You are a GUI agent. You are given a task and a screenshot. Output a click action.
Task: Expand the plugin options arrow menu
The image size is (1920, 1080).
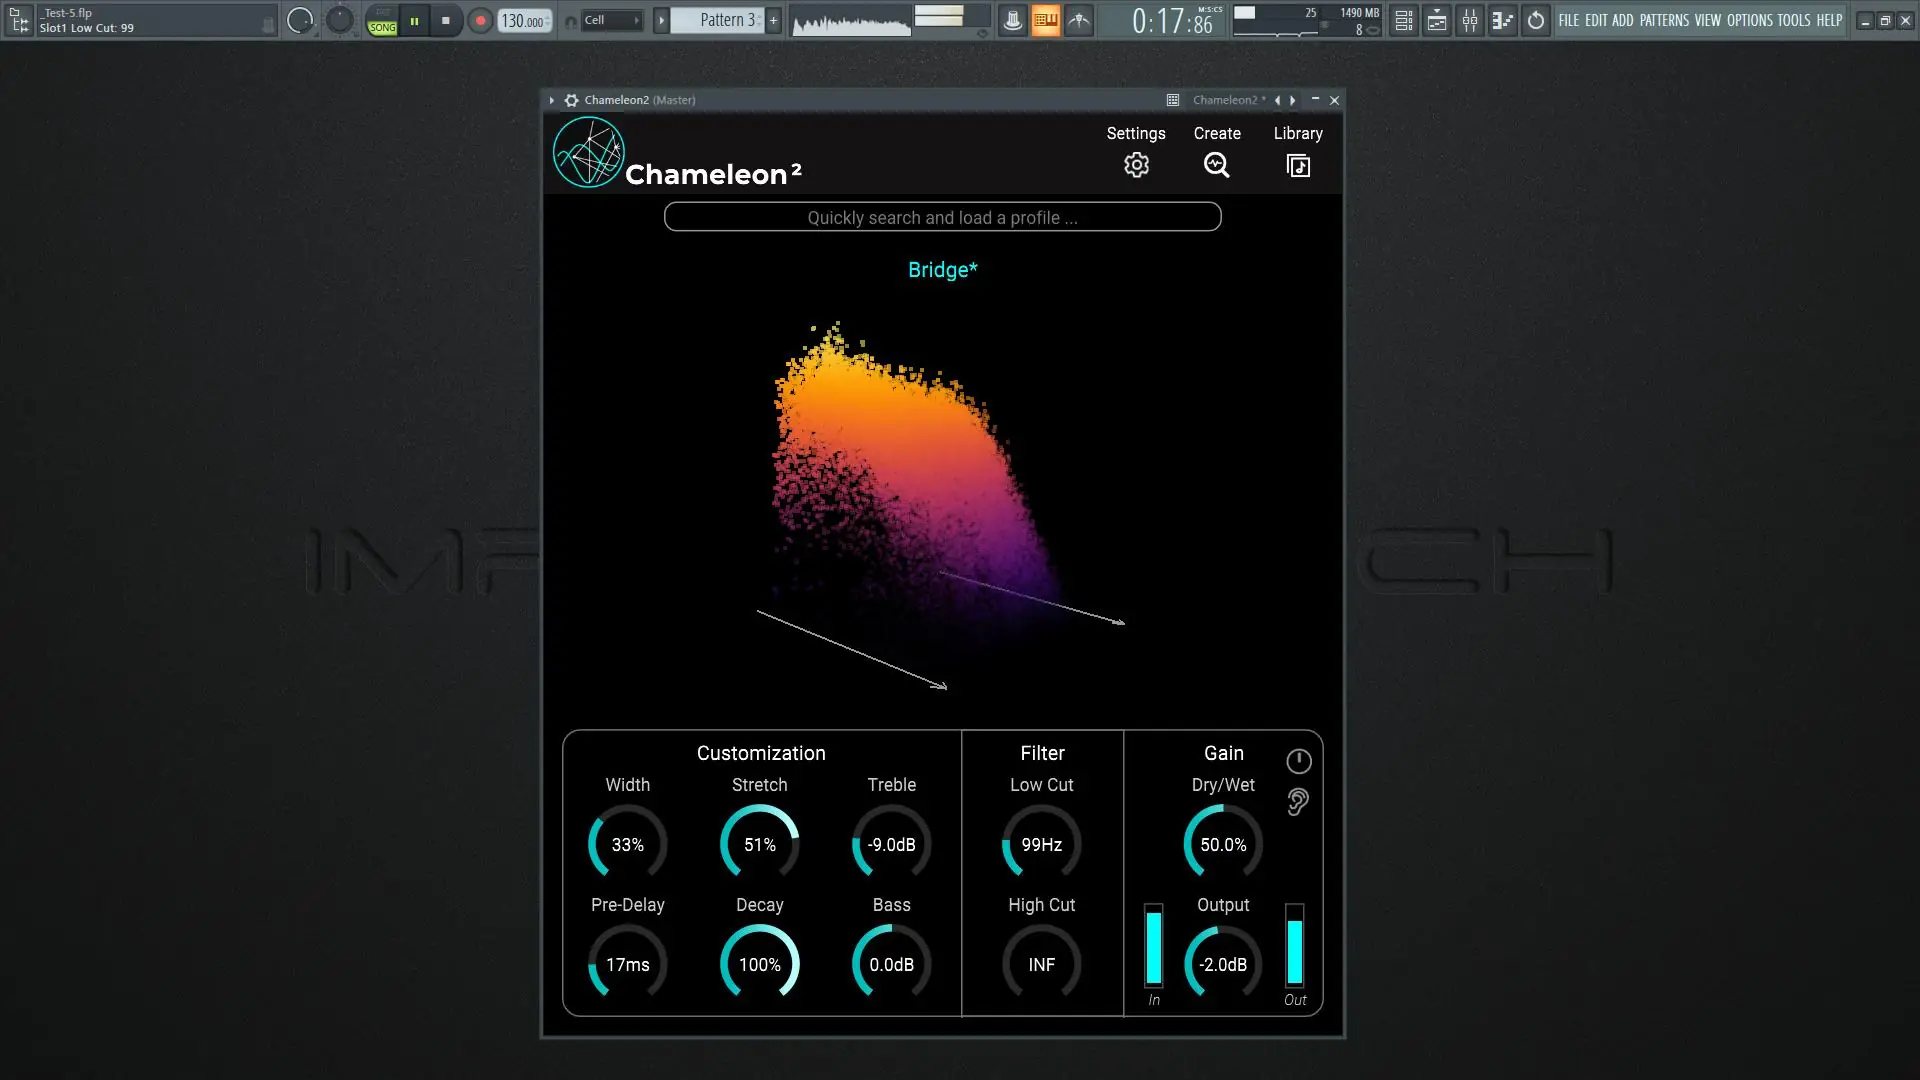click(551, 100)
